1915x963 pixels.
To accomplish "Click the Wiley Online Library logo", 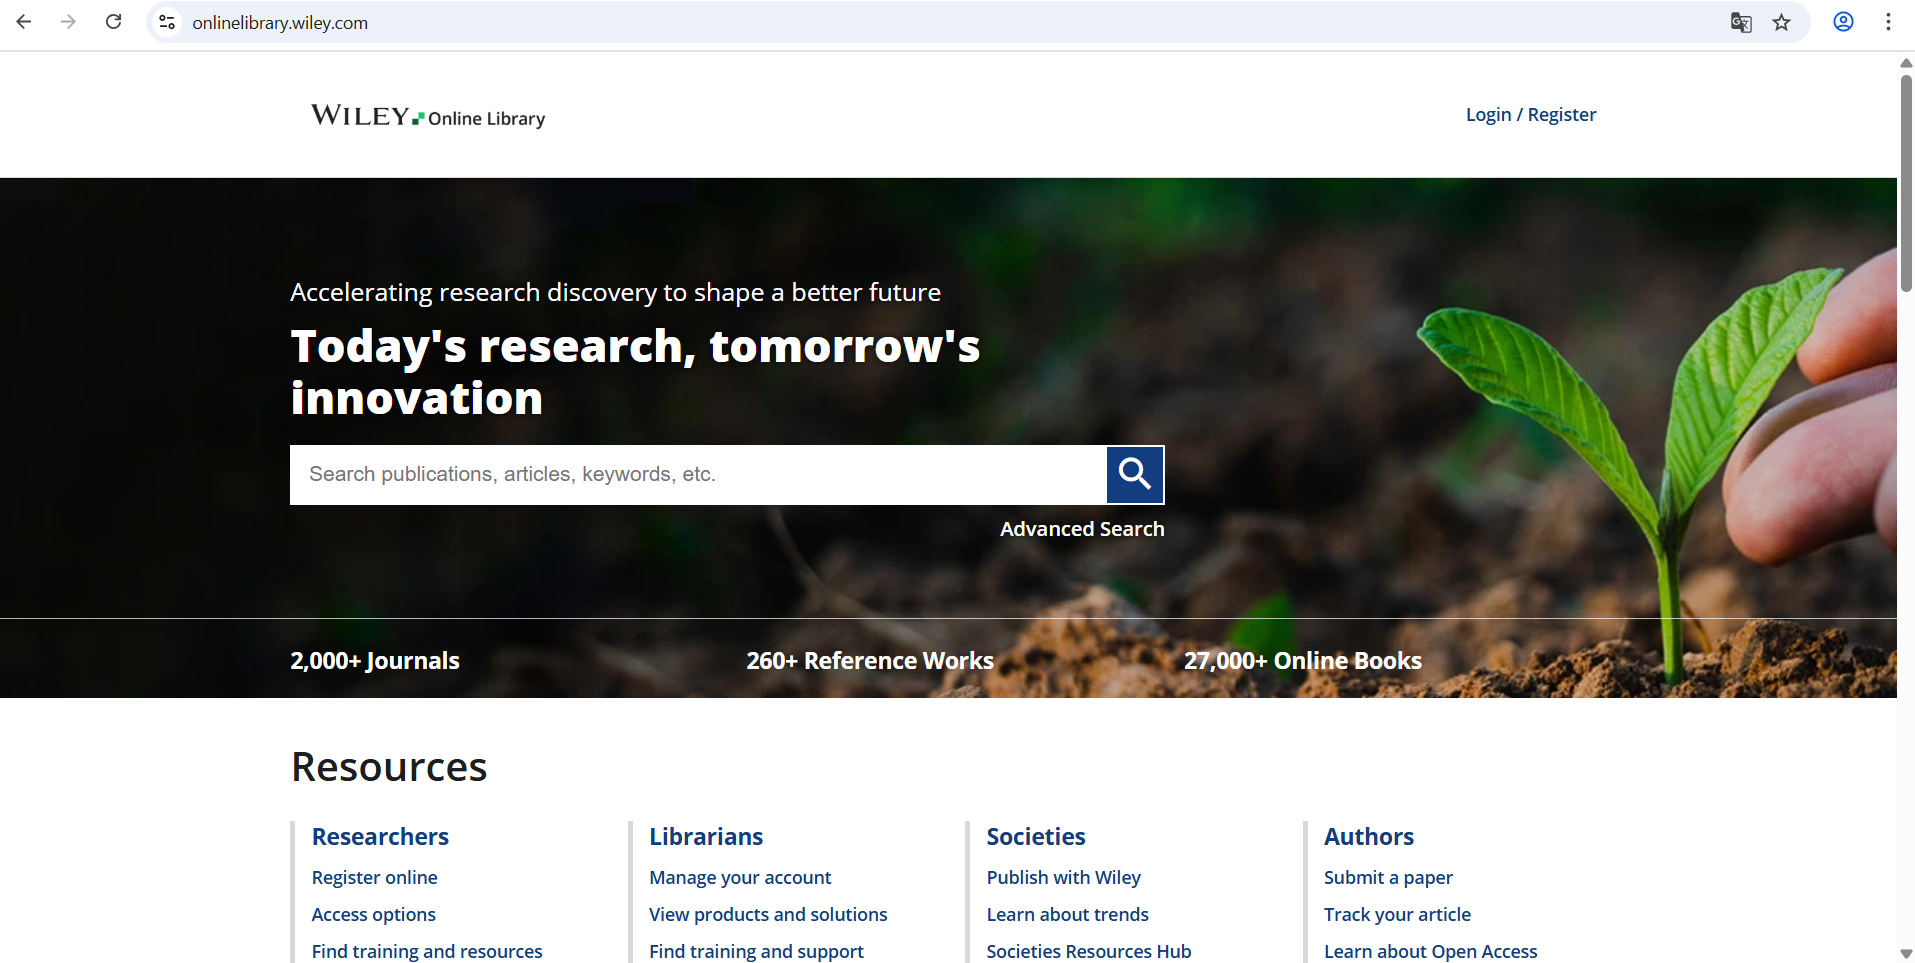I will (427, 116).
